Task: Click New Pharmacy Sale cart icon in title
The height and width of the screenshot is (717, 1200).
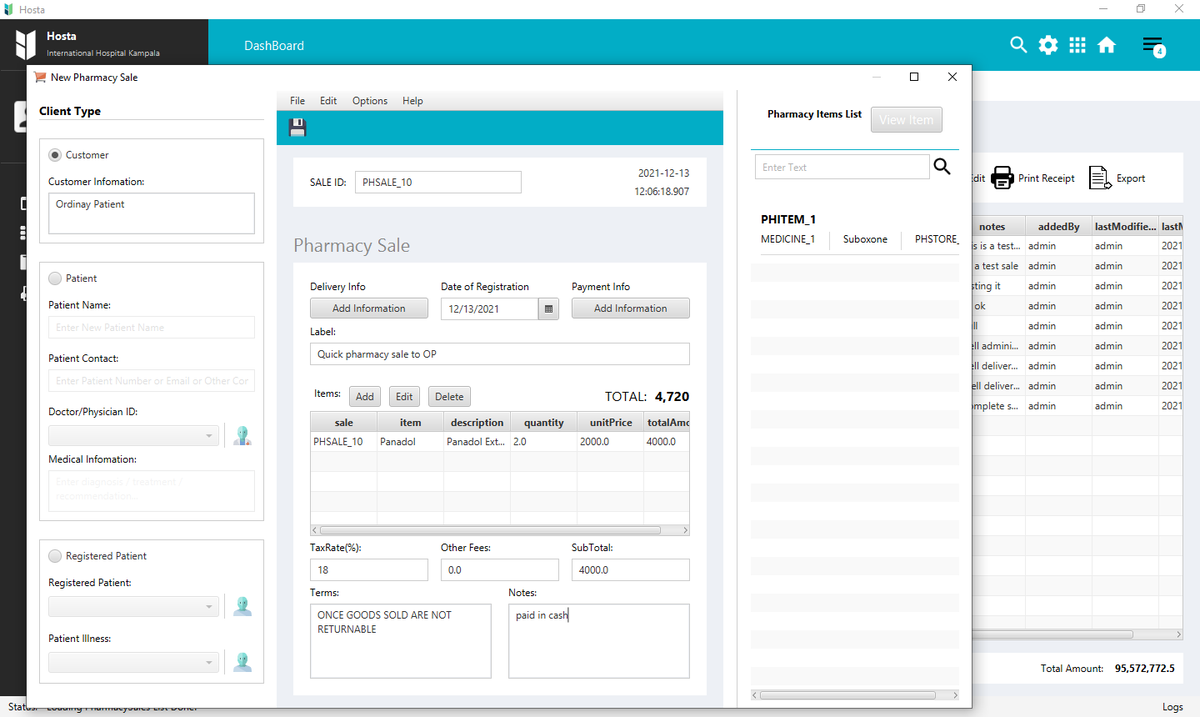Action: coord(40,77)
